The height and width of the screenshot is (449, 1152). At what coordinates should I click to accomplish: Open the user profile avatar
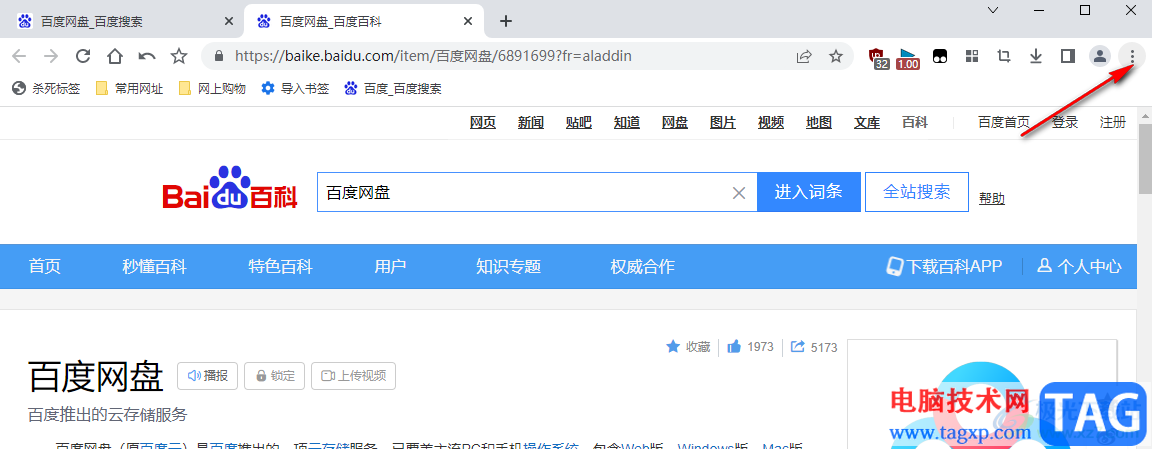(1100, 56)
